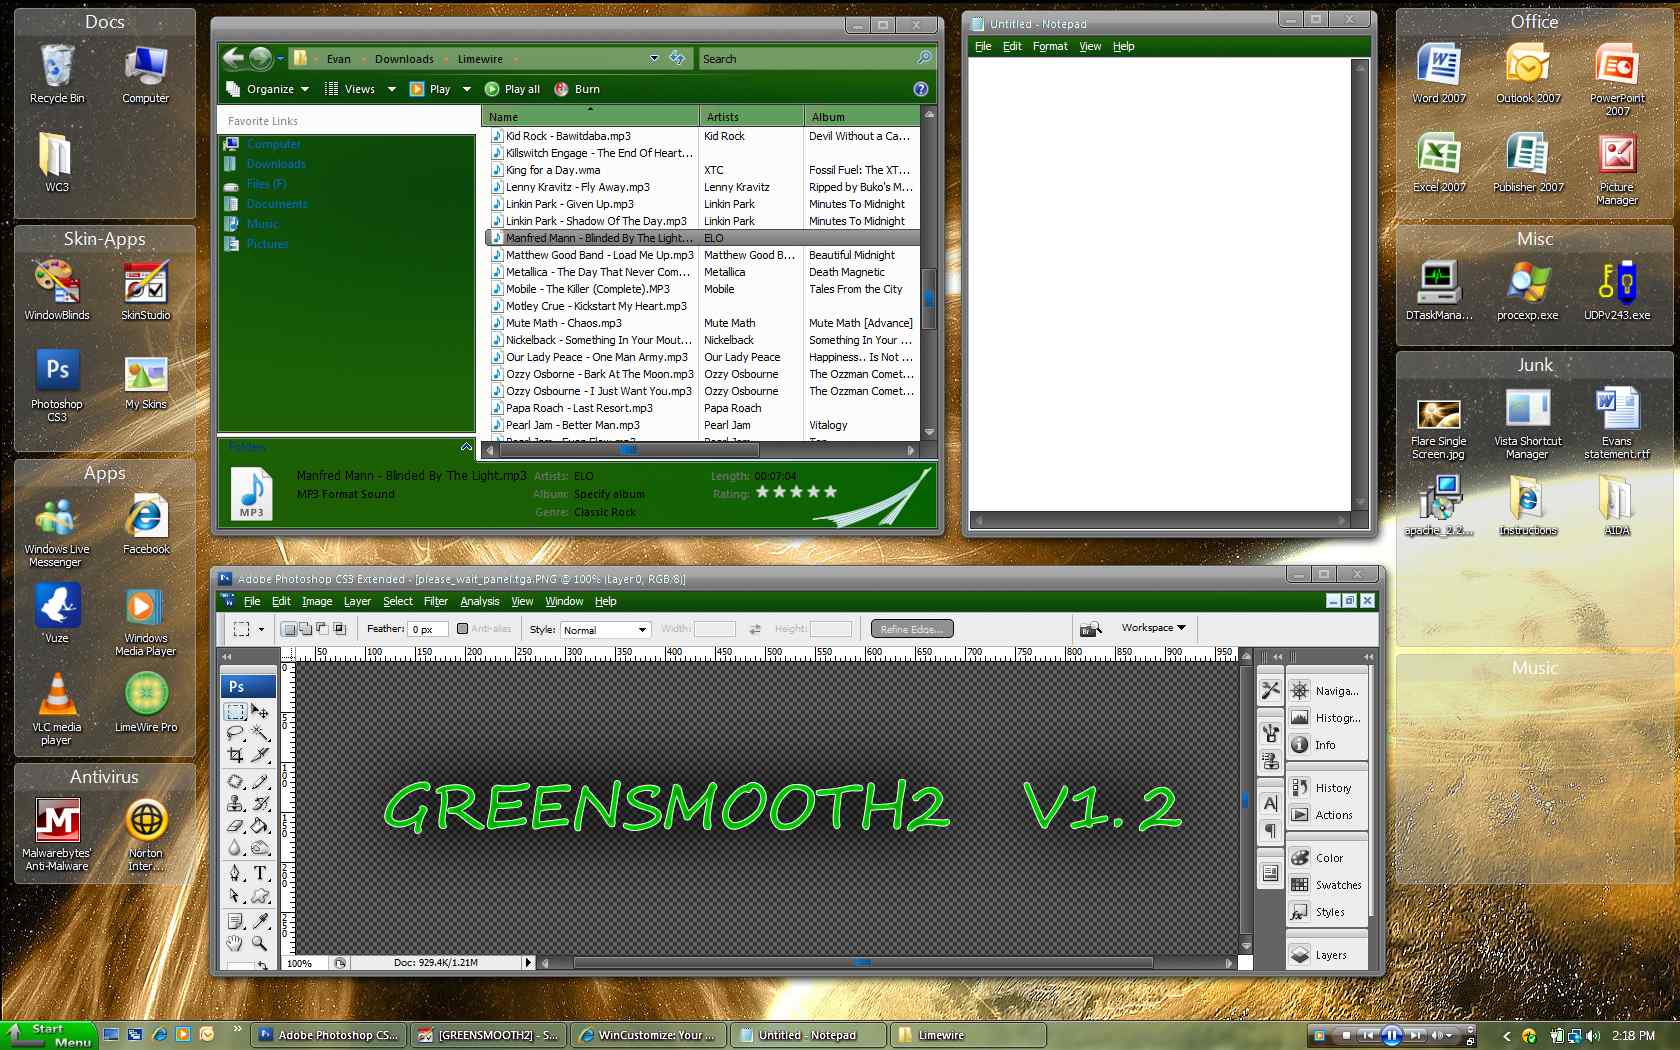1680x1050 pixels.
Task: Click the Photoshop canvas horizontal scrollbar thumb
Action: coord(863,963)
